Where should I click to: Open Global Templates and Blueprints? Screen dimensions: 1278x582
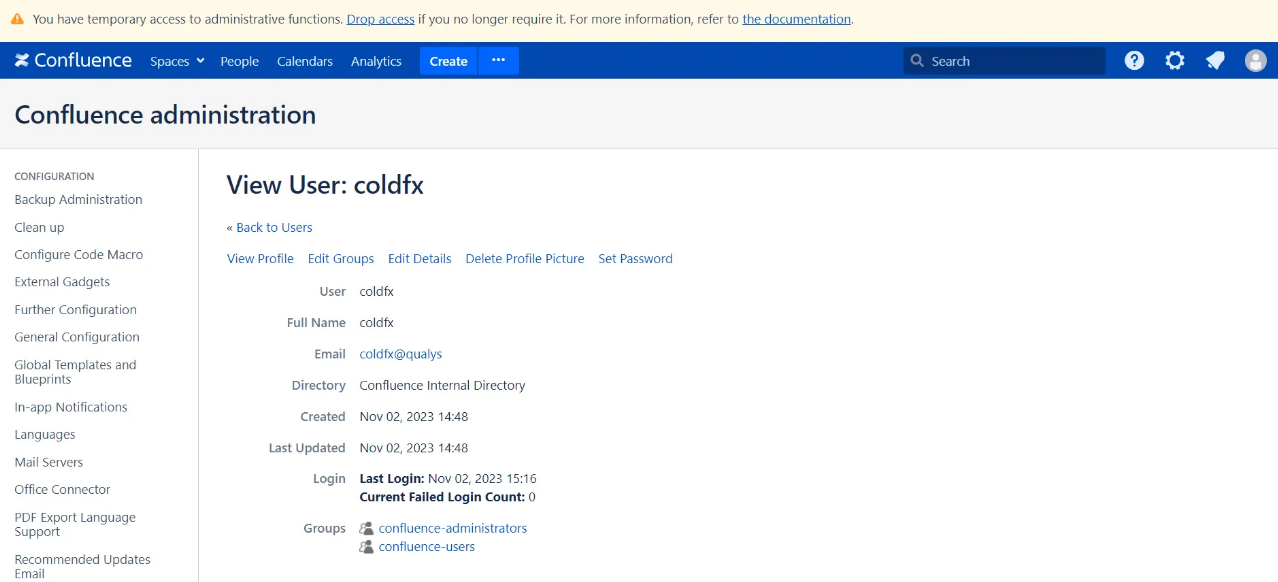coord(75,372)
